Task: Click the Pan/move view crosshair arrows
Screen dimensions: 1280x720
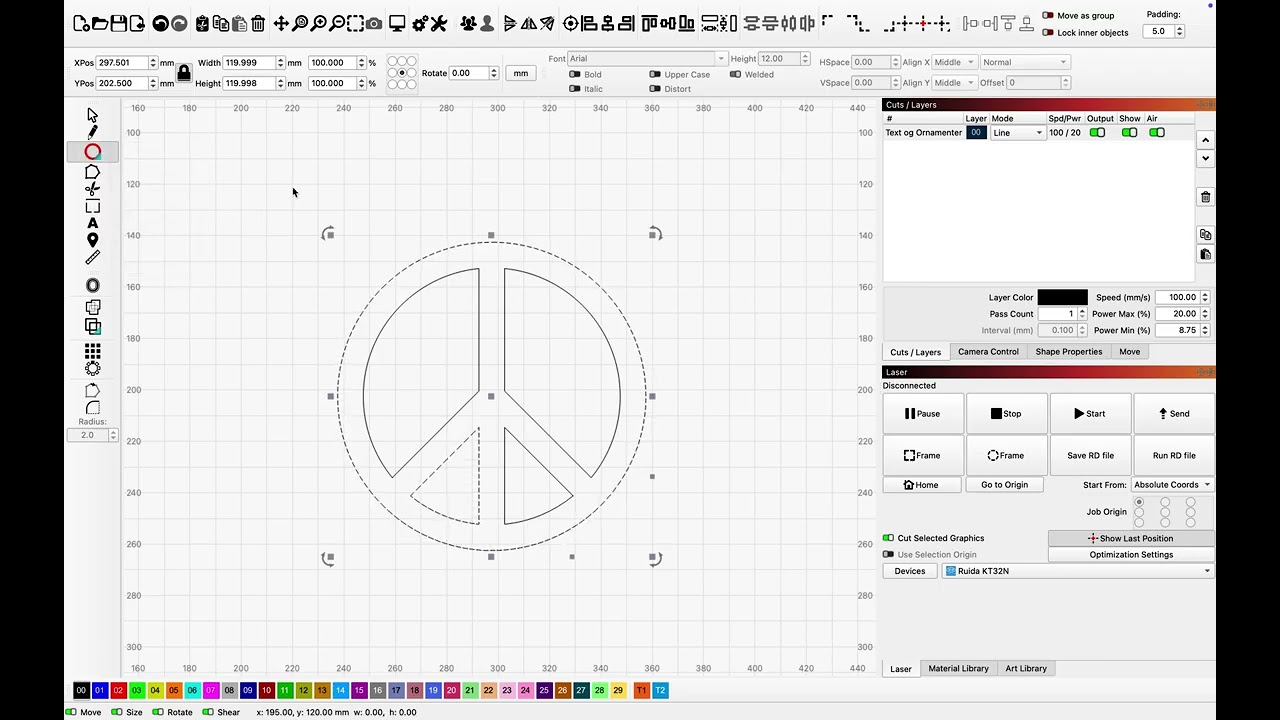Action: 281,23
